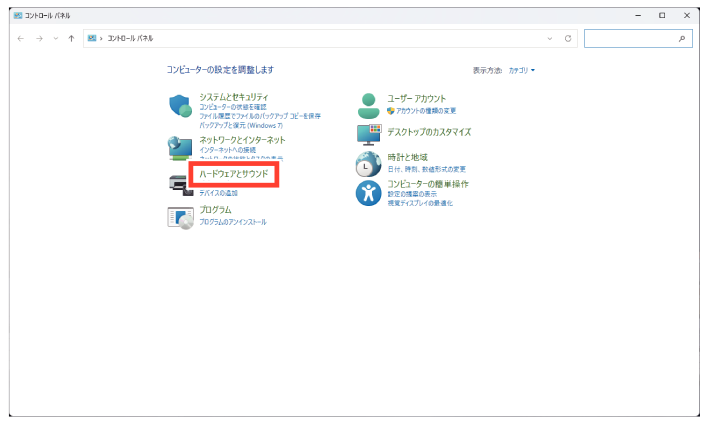Click the search magnifier icon
The image size is (708, 424).
[x=682, y=39]
